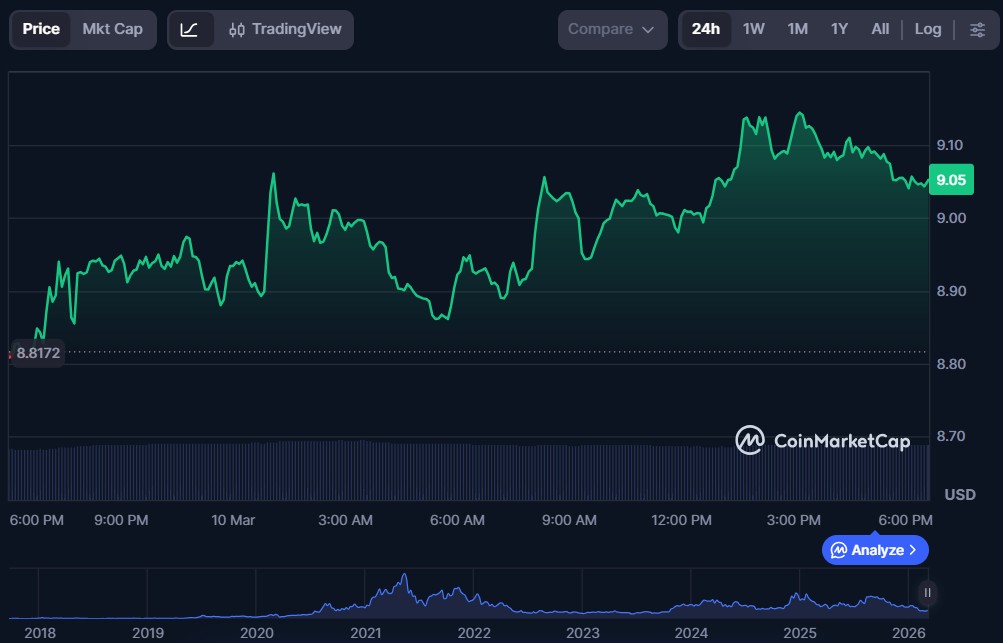Screen dimensions: 1003x643
Task: Show the 1Y time range
Action: (x=839, y=30)
